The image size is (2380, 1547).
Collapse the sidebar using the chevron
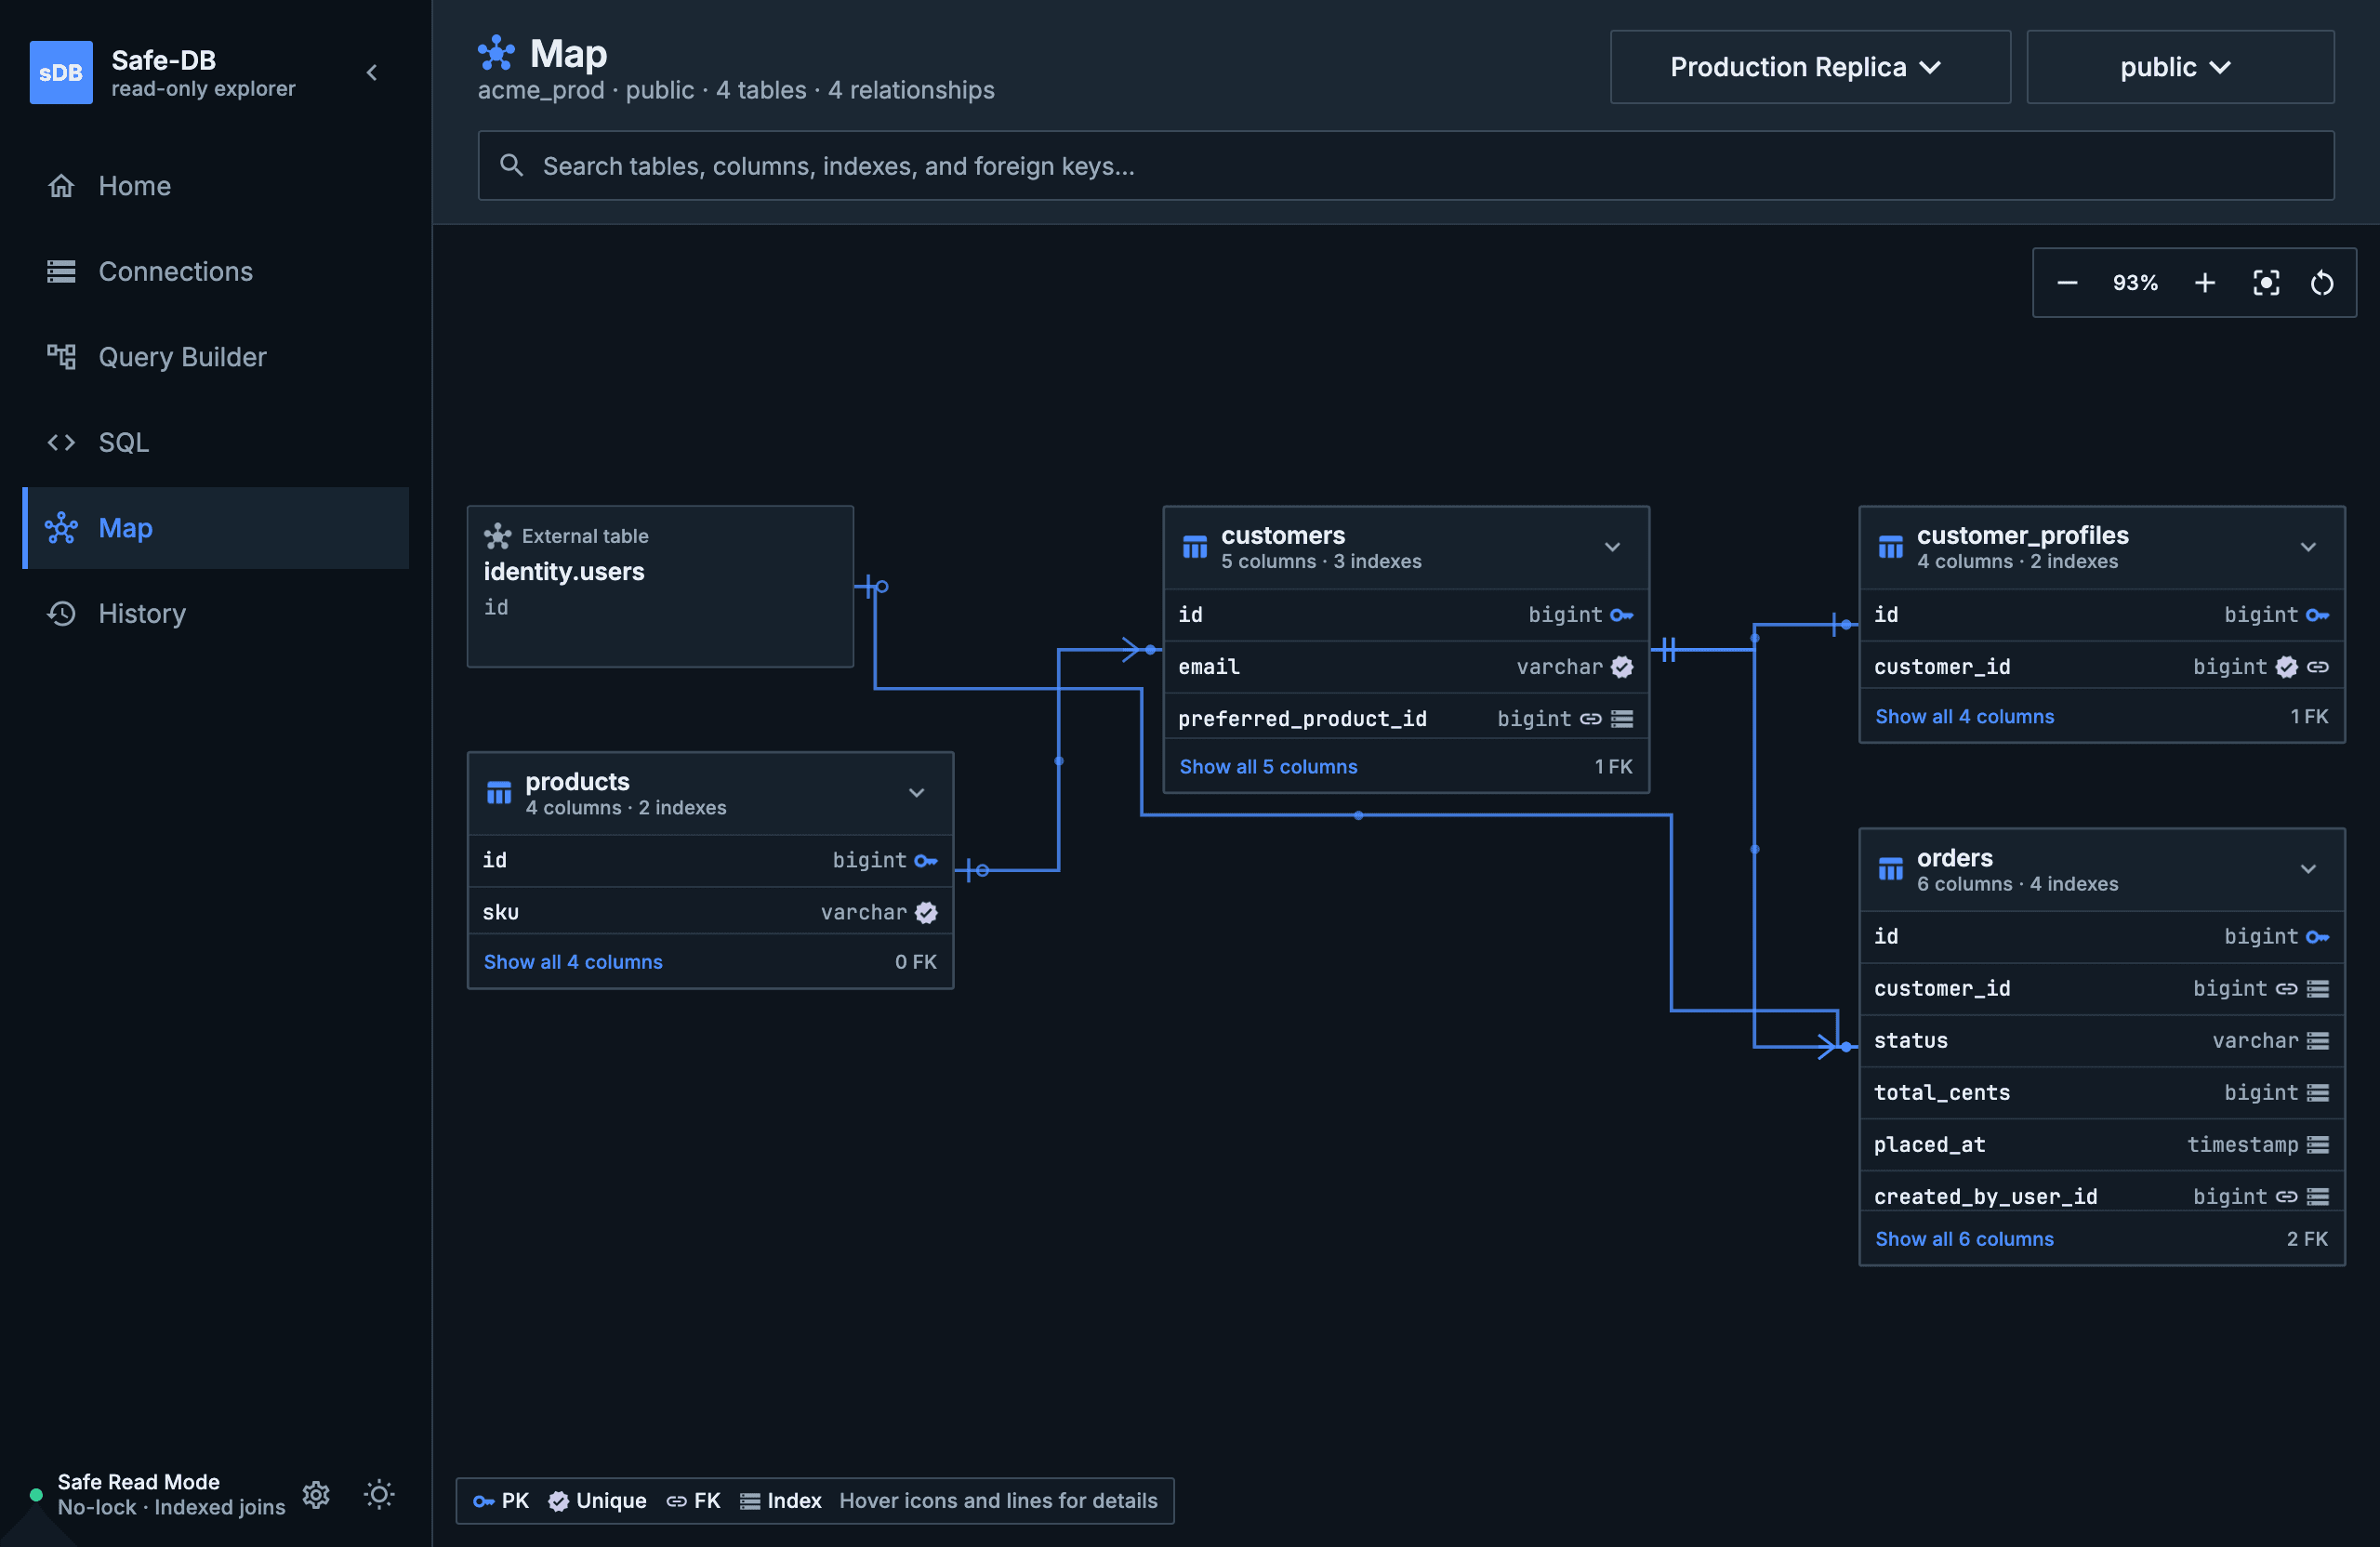[372, 72]
